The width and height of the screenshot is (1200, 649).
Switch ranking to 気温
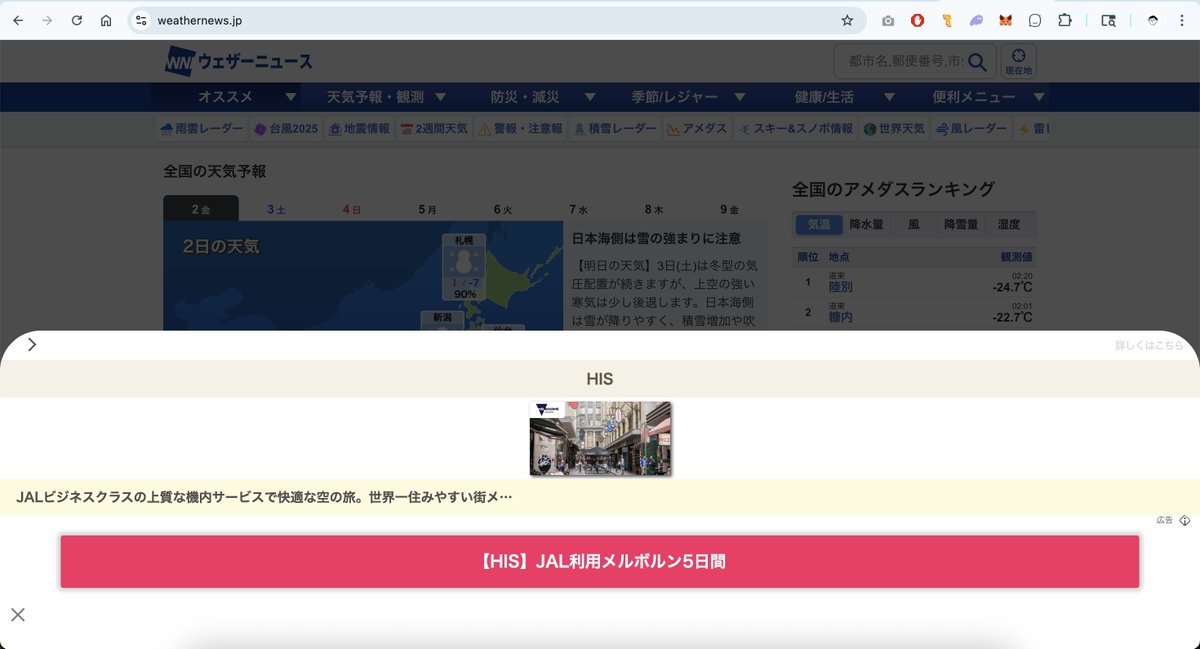pyautogui.click(x=819, y=225)
